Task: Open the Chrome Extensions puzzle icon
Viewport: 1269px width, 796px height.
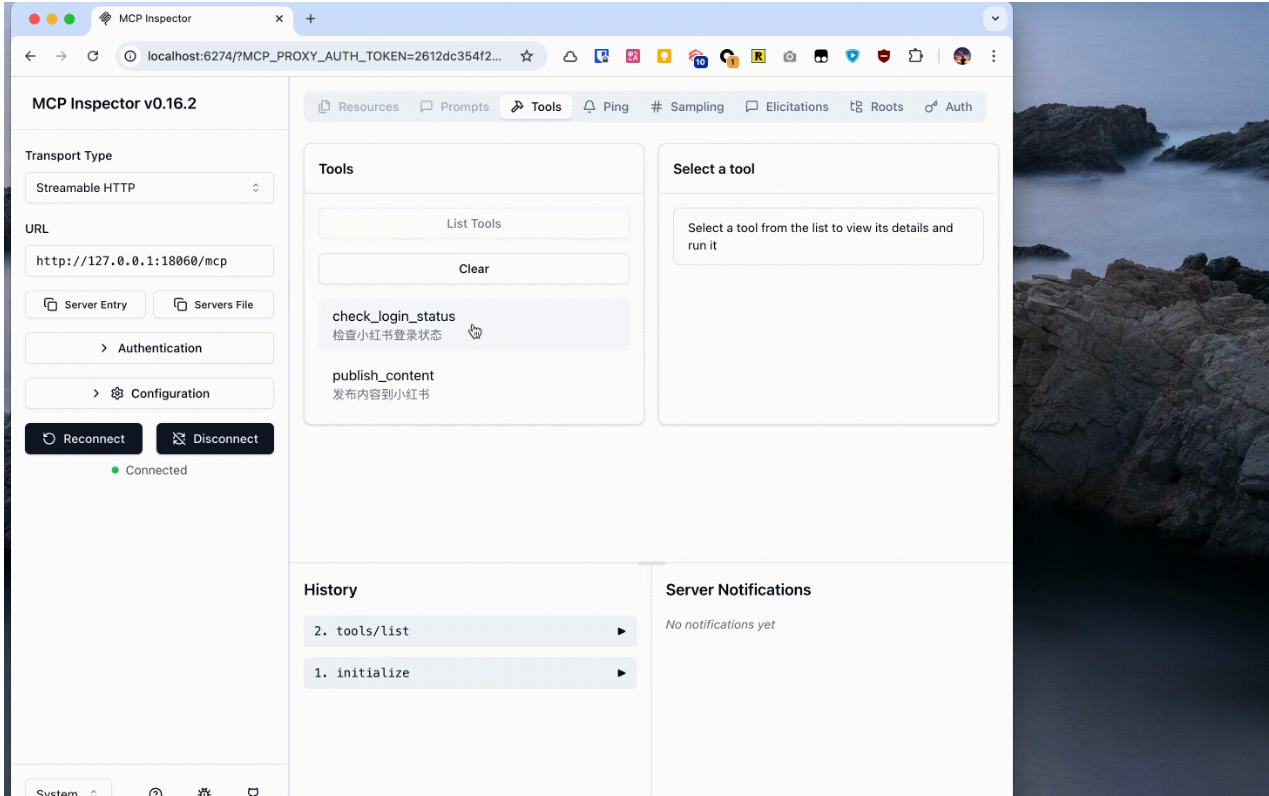Action: pos(915,56)
